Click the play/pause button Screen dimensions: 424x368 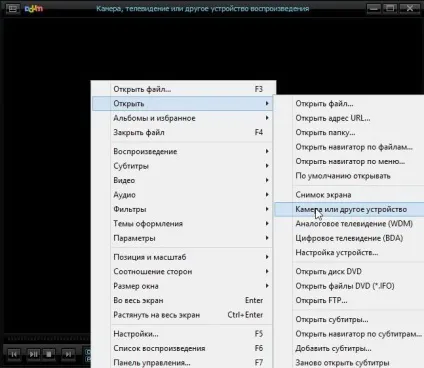[x=34, y=354]
